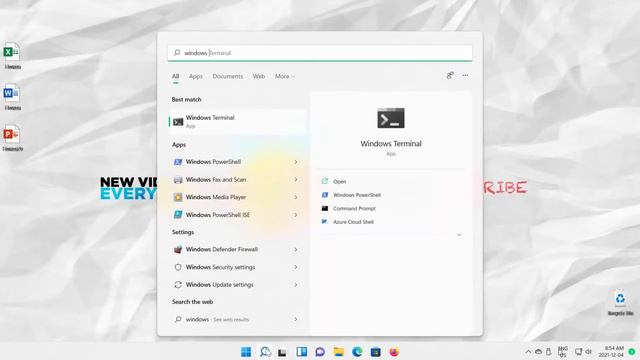Click the Windows PowerShell app icon

[x=178, y=162]
